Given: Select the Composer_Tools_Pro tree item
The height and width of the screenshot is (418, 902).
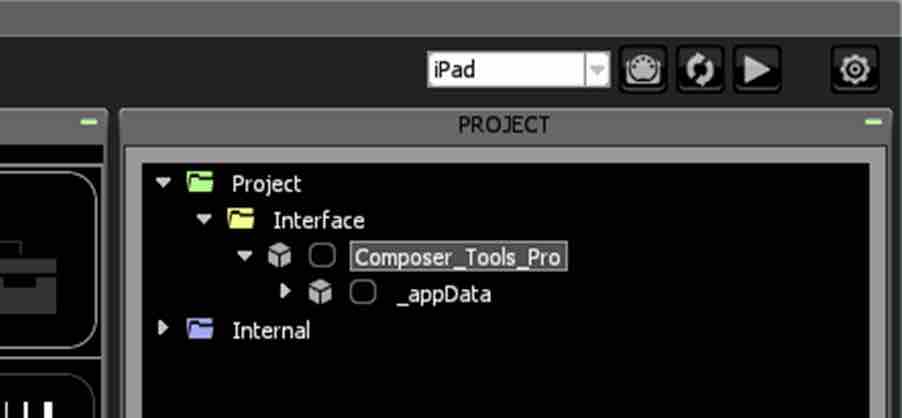Looking at the screenshot, I should click(458, 256).
